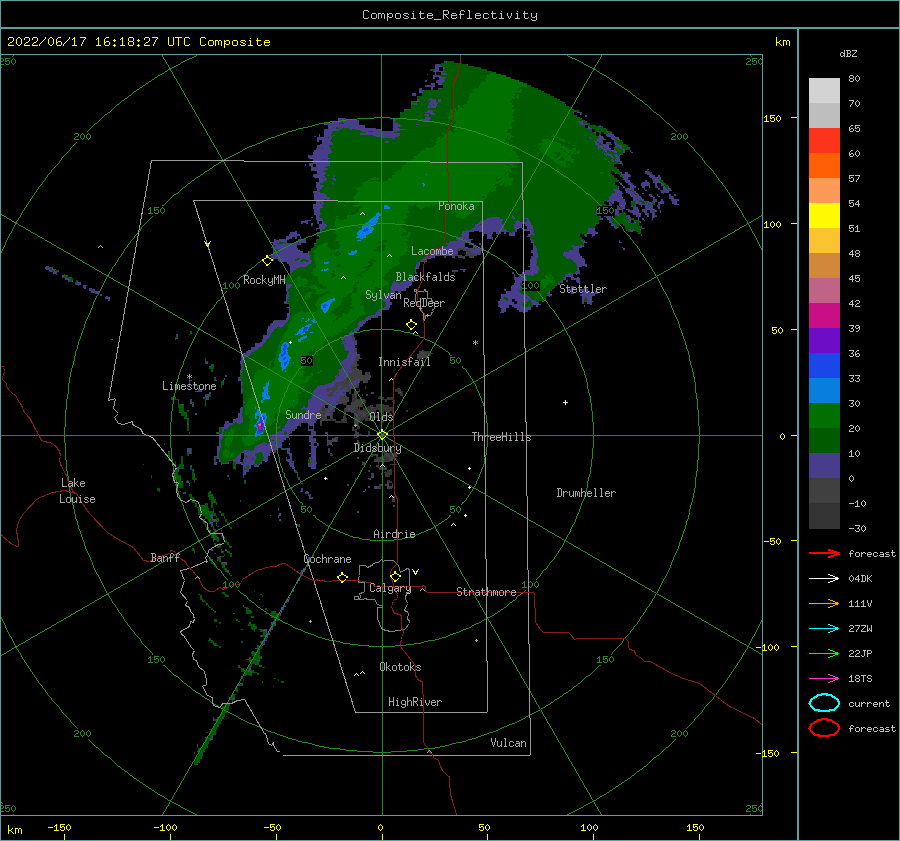The width and height of the screenshot is (900, 841).
Task: Click the yellow diamond marker near RedDeer
Action: (x=411, y=325)
